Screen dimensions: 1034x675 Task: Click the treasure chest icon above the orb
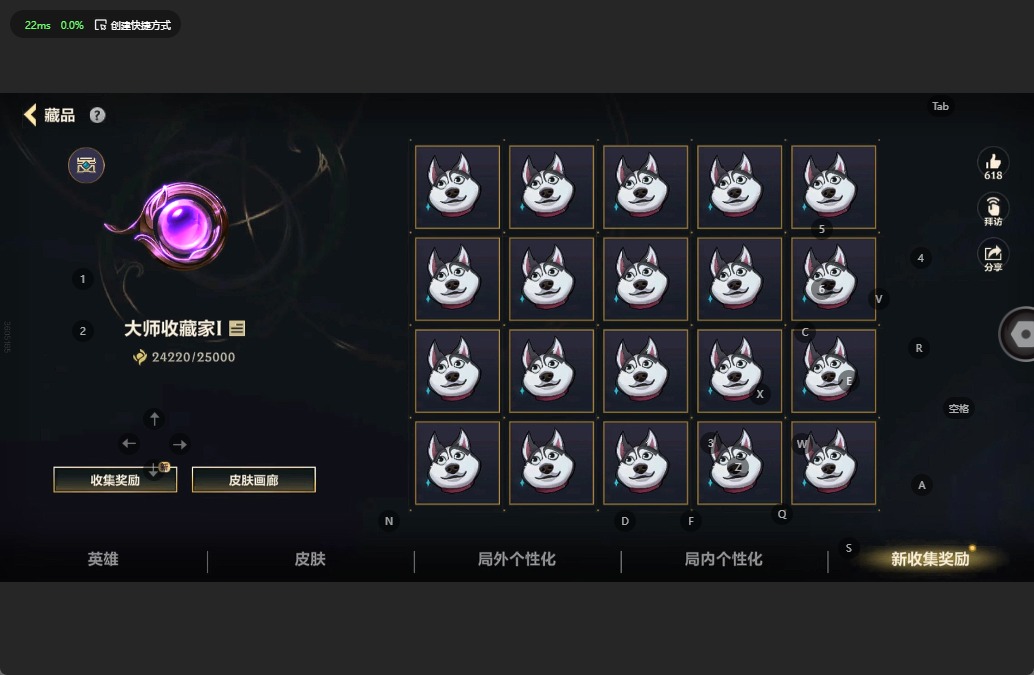(86, 165)
